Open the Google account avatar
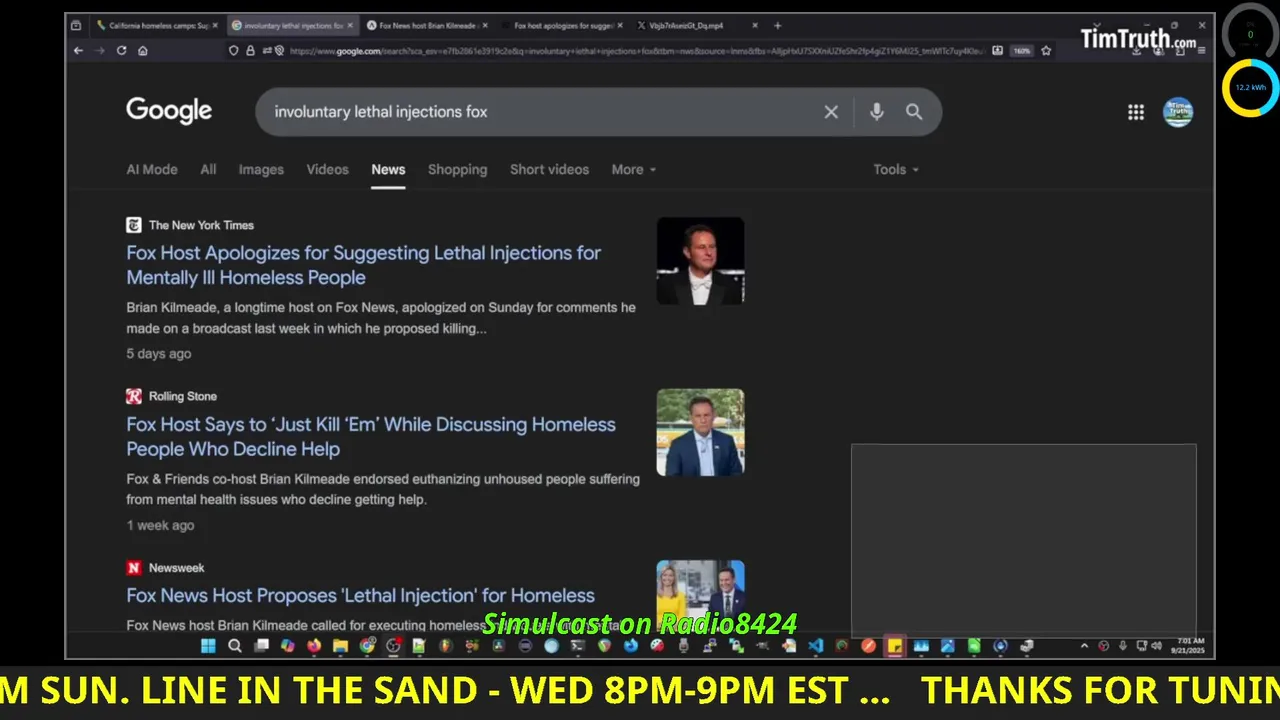Image resolution: width=1280 pixels, height=720 pixels. pyautogui.click(x=1178, y=112)
